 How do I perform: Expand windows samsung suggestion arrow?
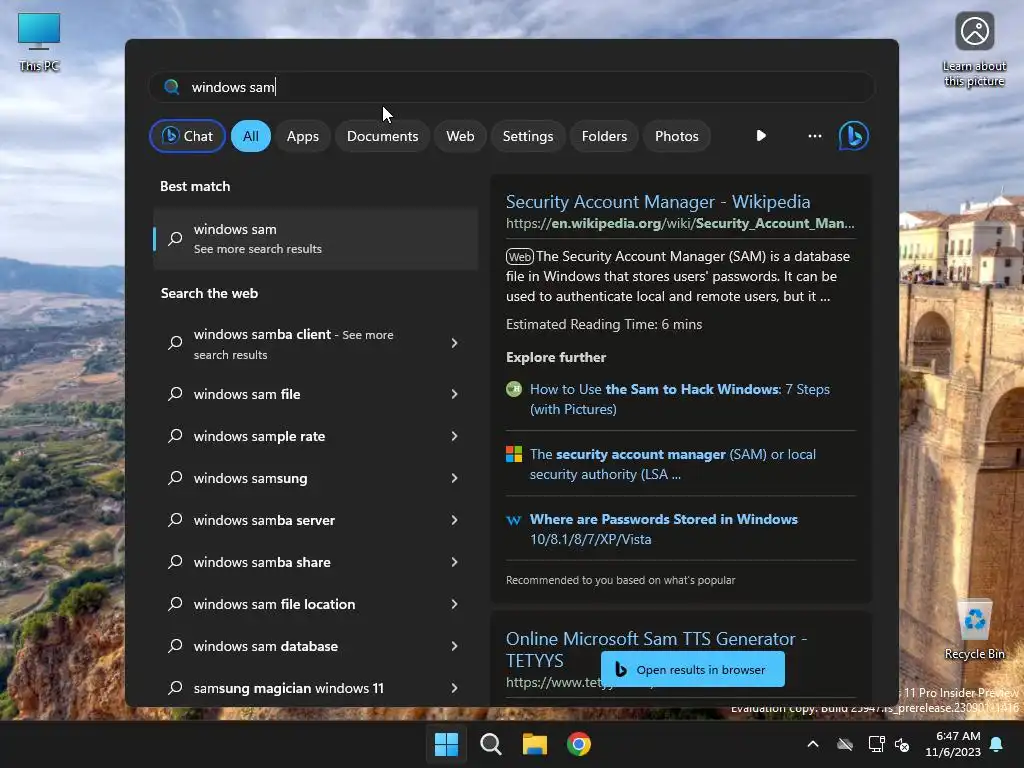tap(455, 478)
